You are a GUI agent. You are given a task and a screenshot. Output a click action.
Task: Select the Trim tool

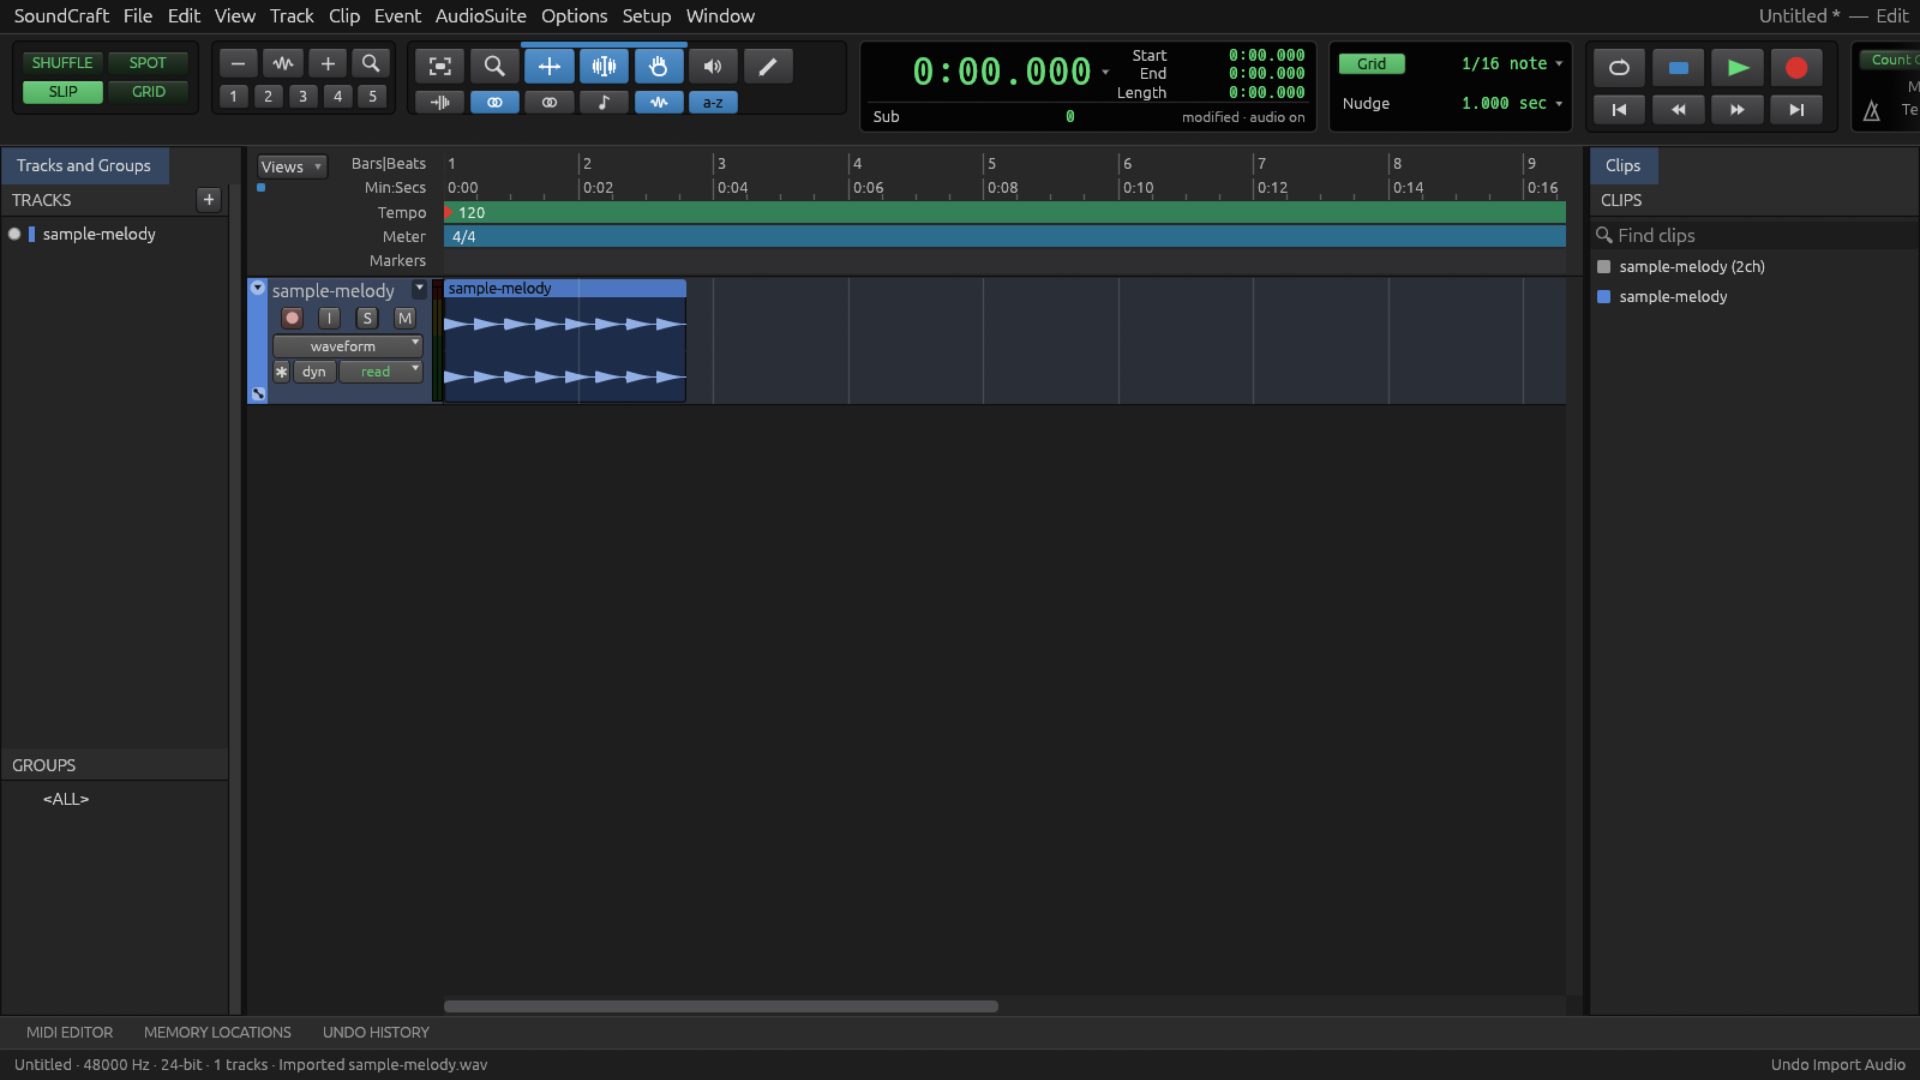point(549,66)
